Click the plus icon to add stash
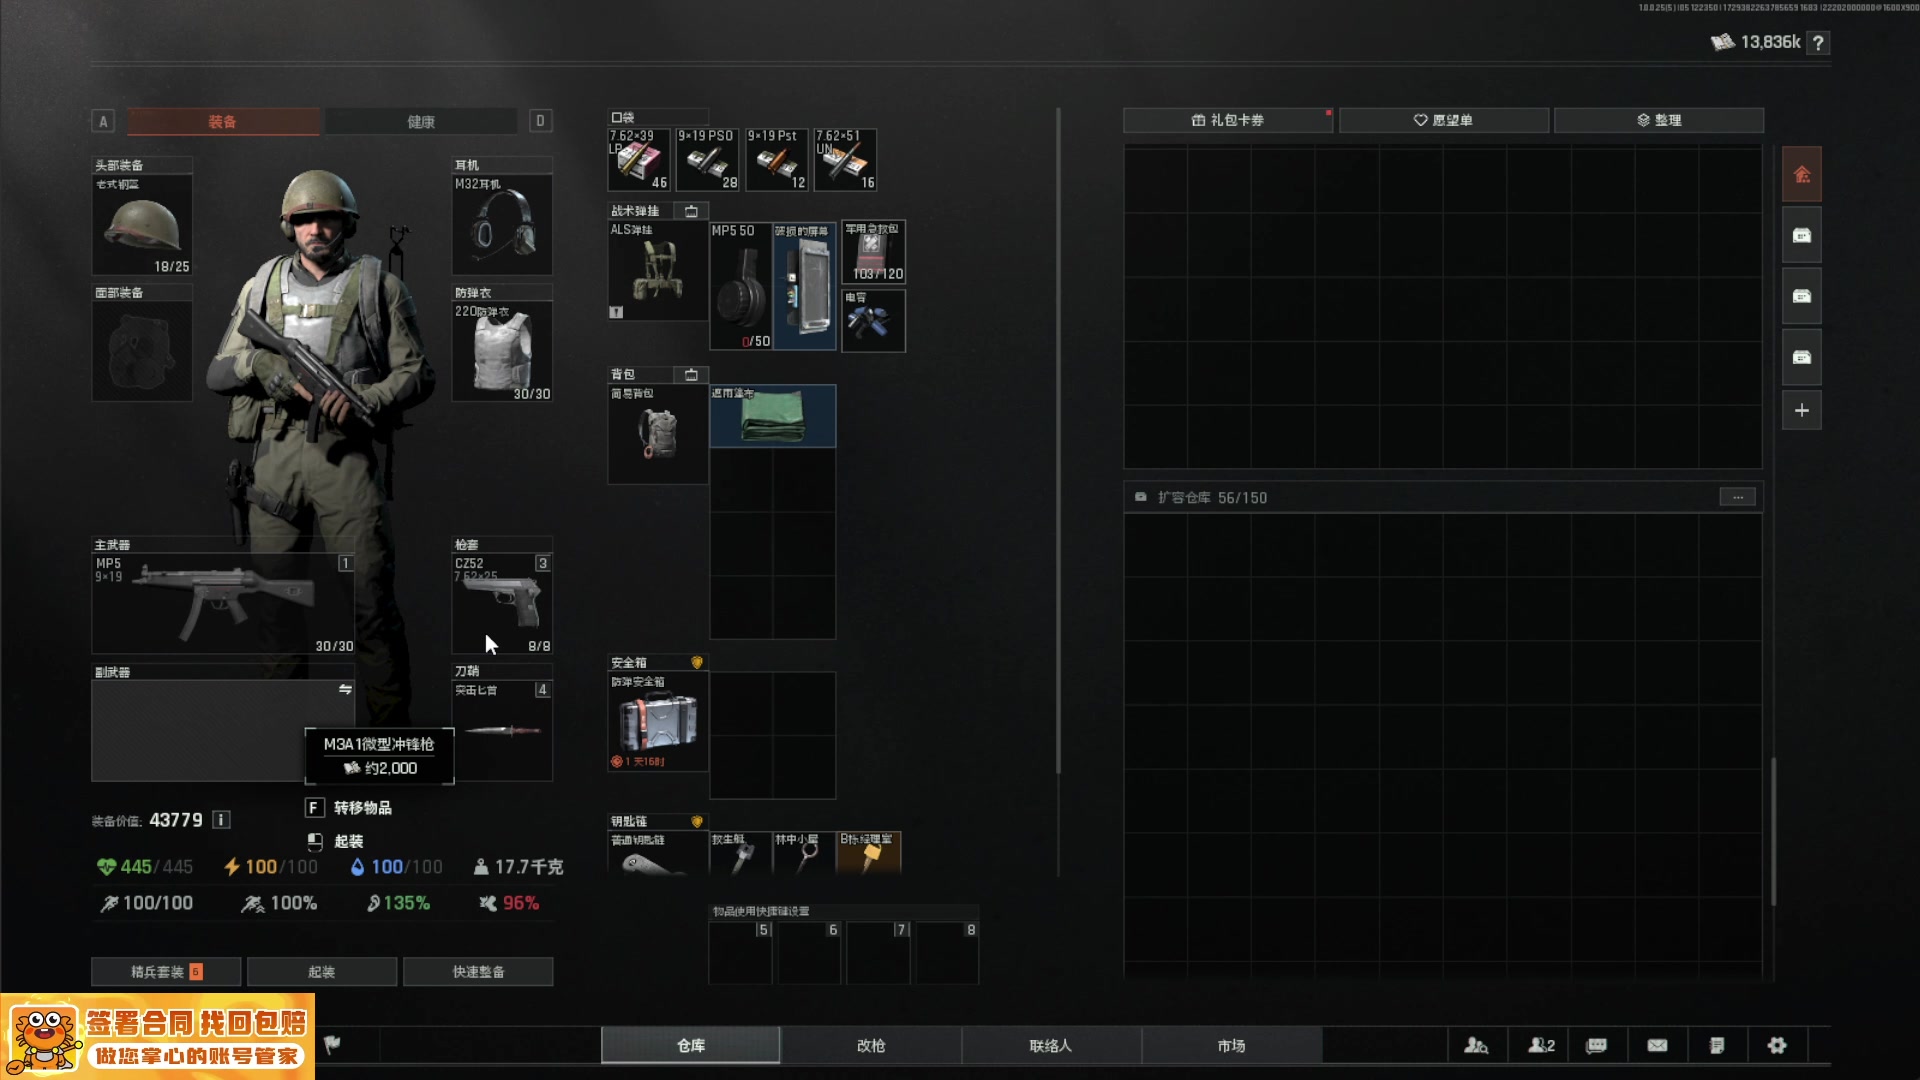 tap(1801, 410)
